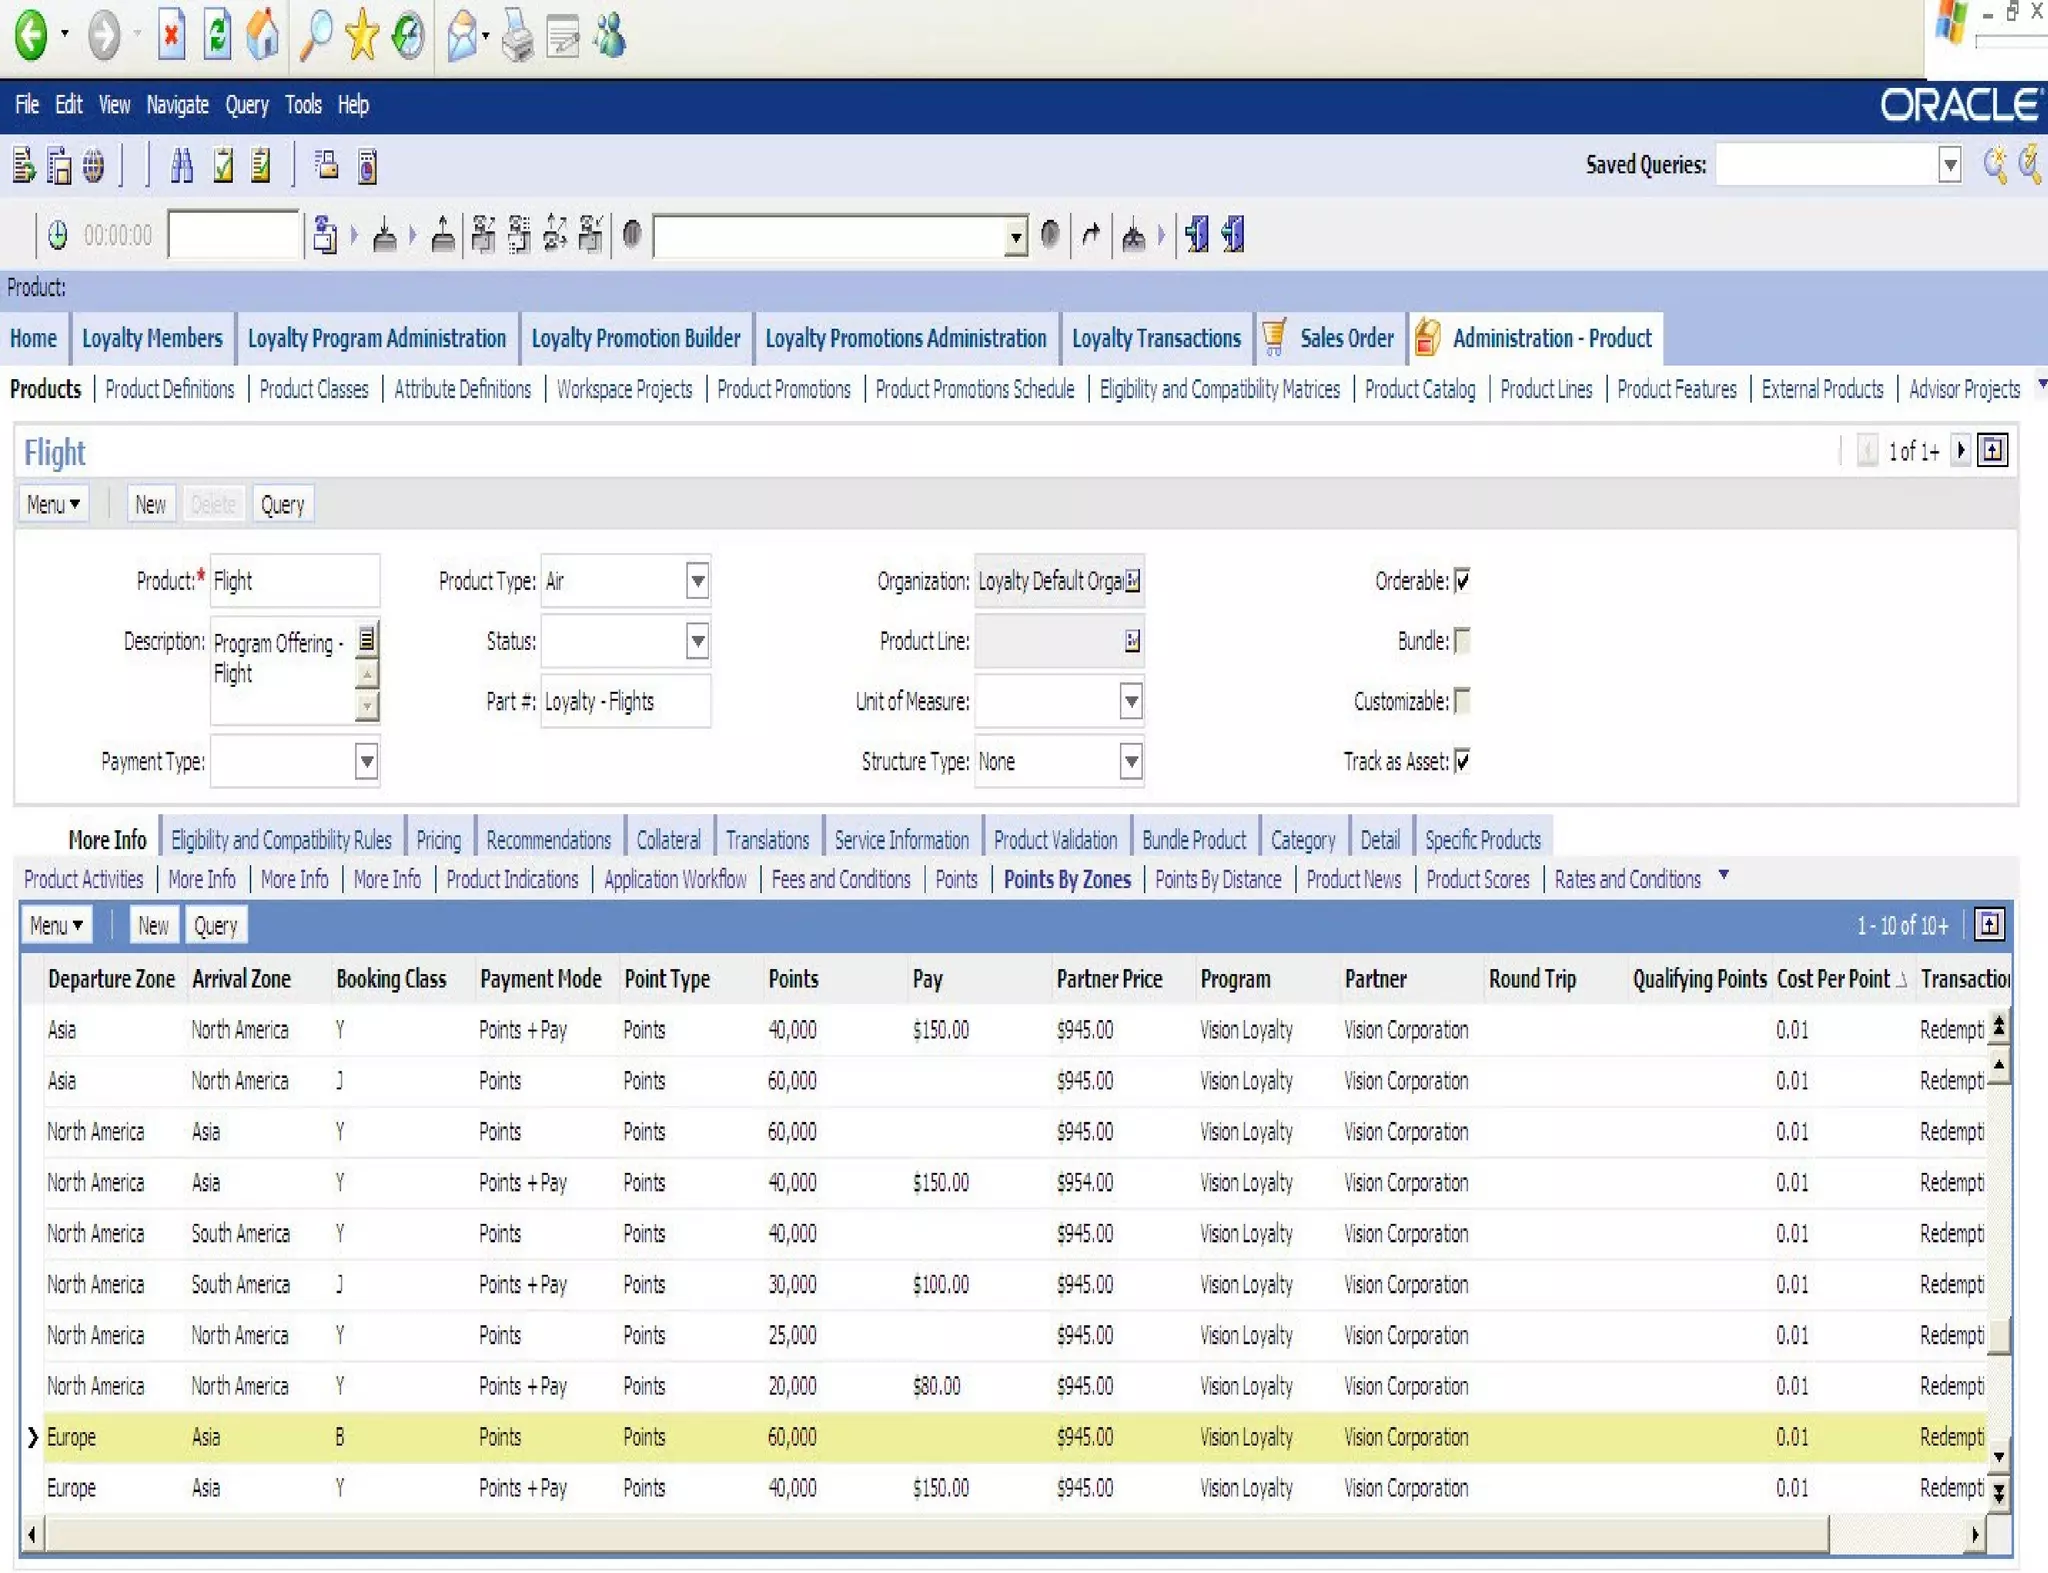The image size is (2048, 1573).
Task: Click the site map globe icon
Action: pyautogui.click(x=93, y=165)
